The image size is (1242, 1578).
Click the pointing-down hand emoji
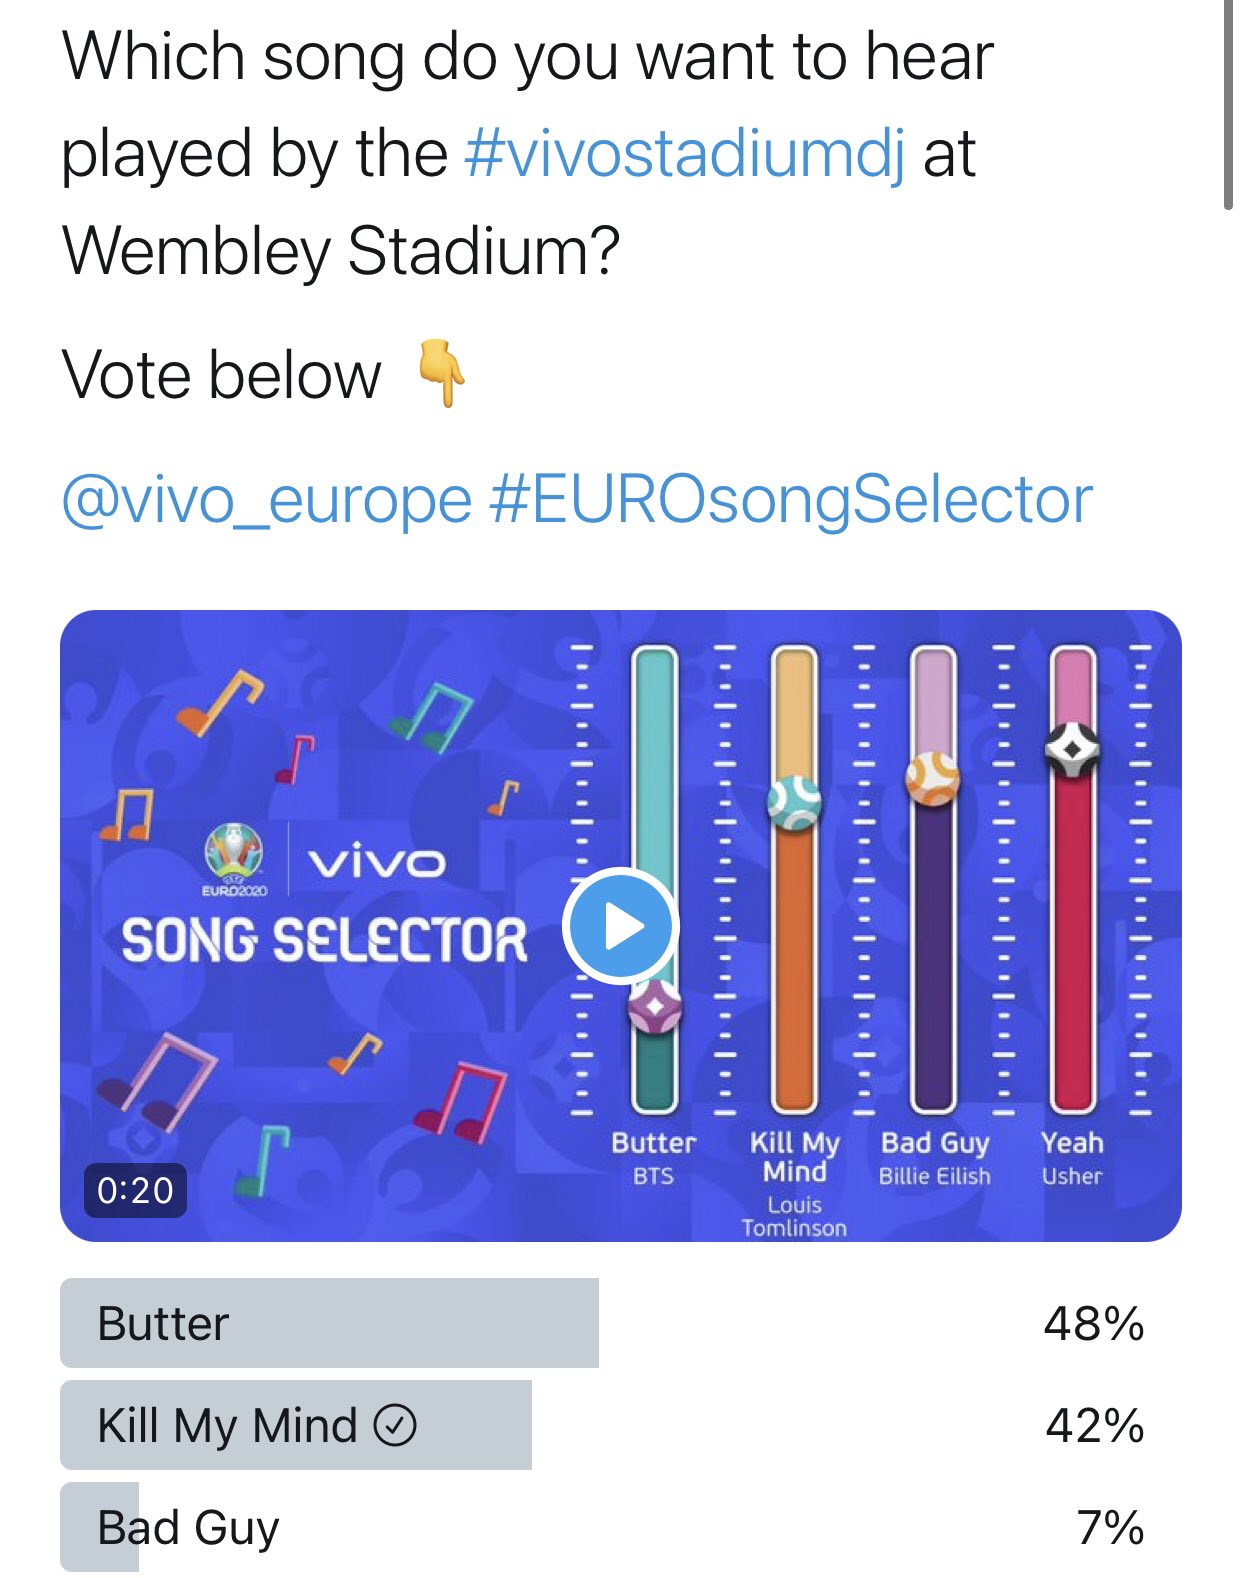pos(441,373)
